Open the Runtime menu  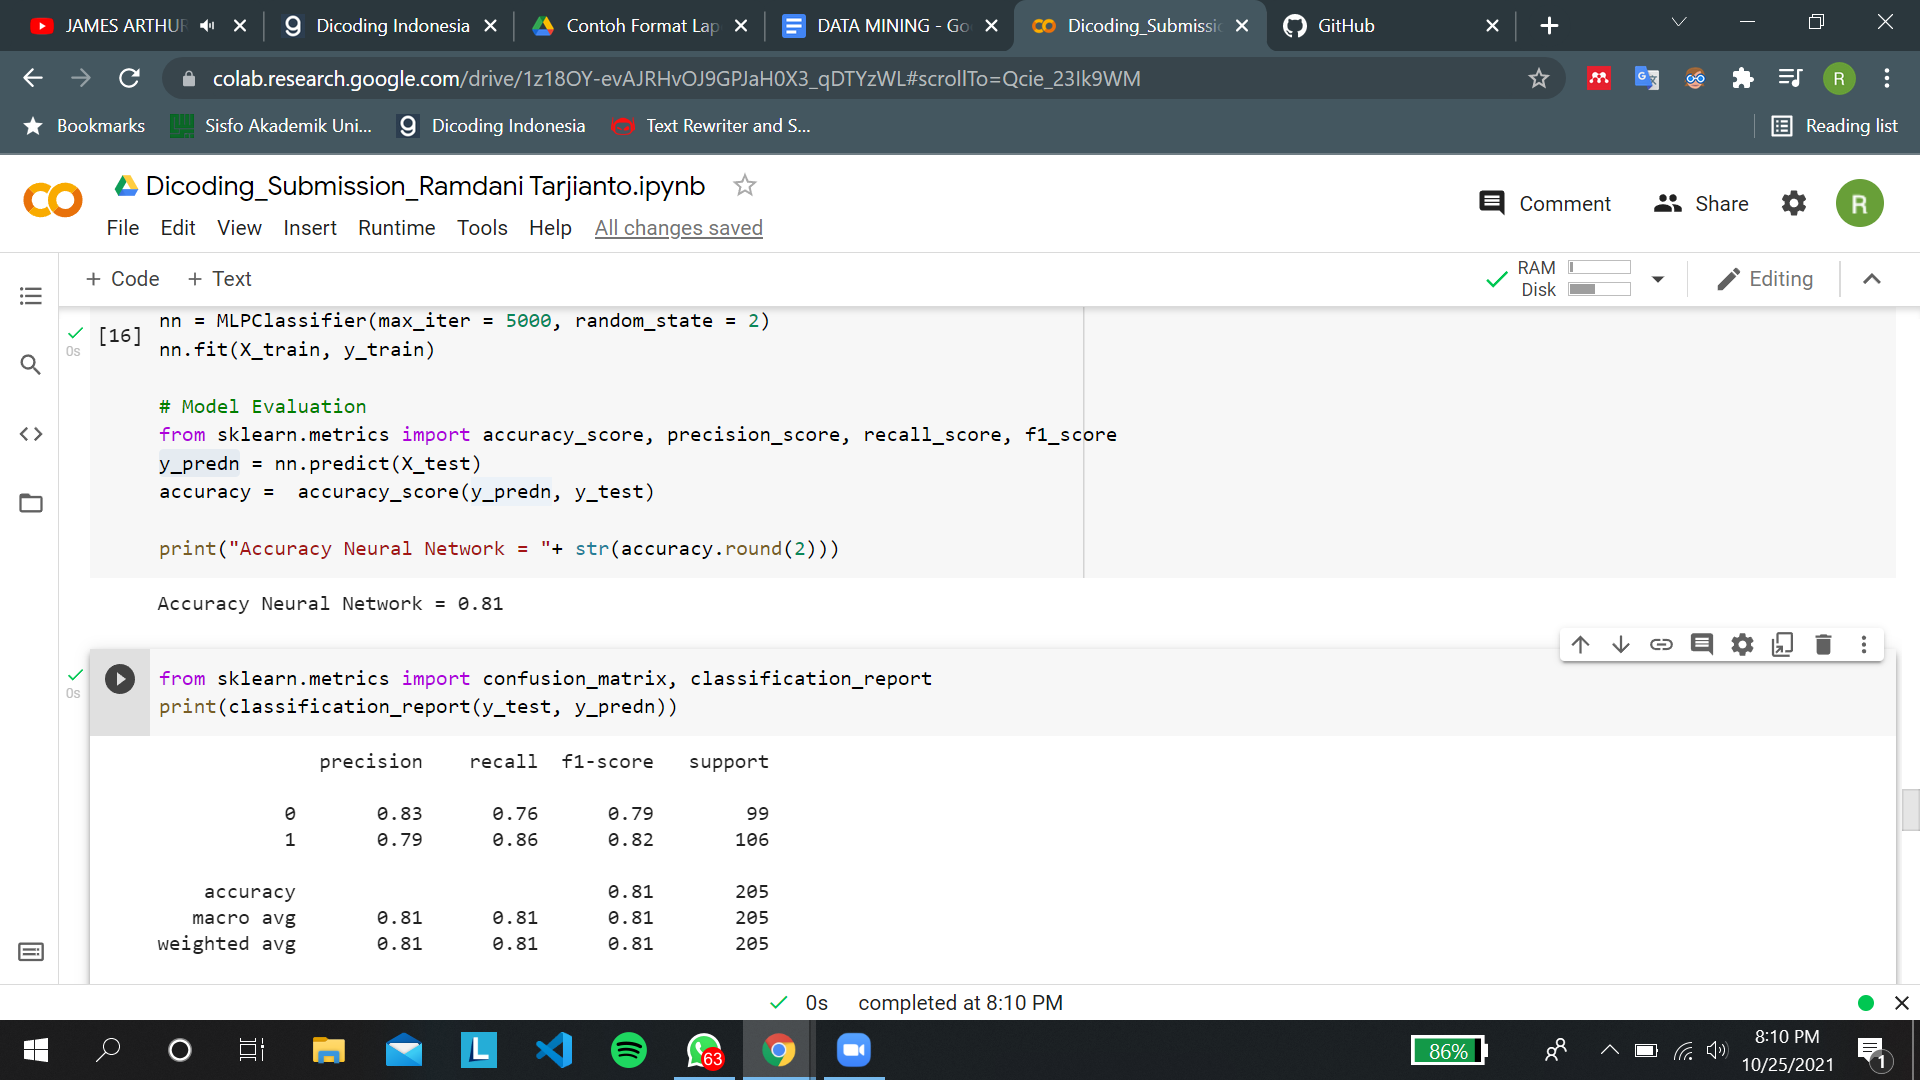(x=396, y=228)
